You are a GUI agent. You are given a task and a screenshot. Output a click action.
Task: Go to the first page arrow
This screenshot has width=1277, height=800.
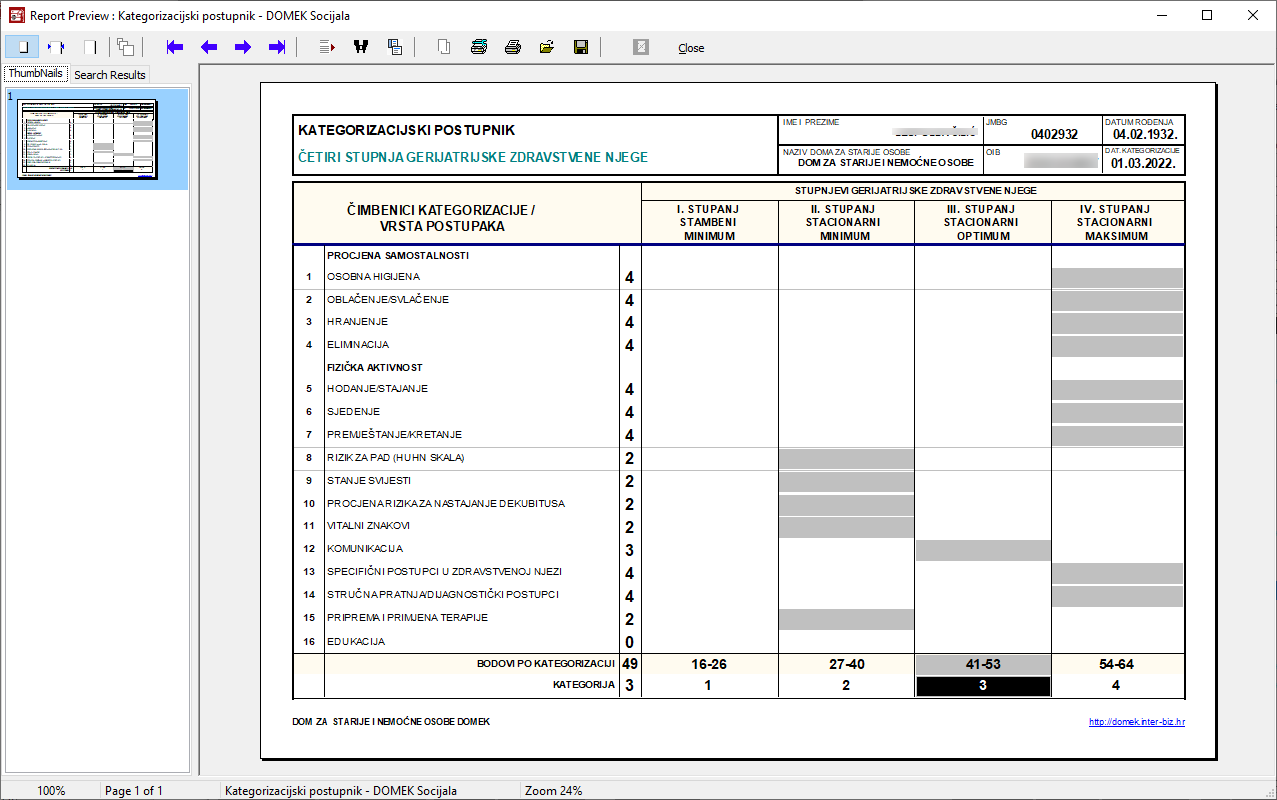pyautogui.click(x=175, y=47)
